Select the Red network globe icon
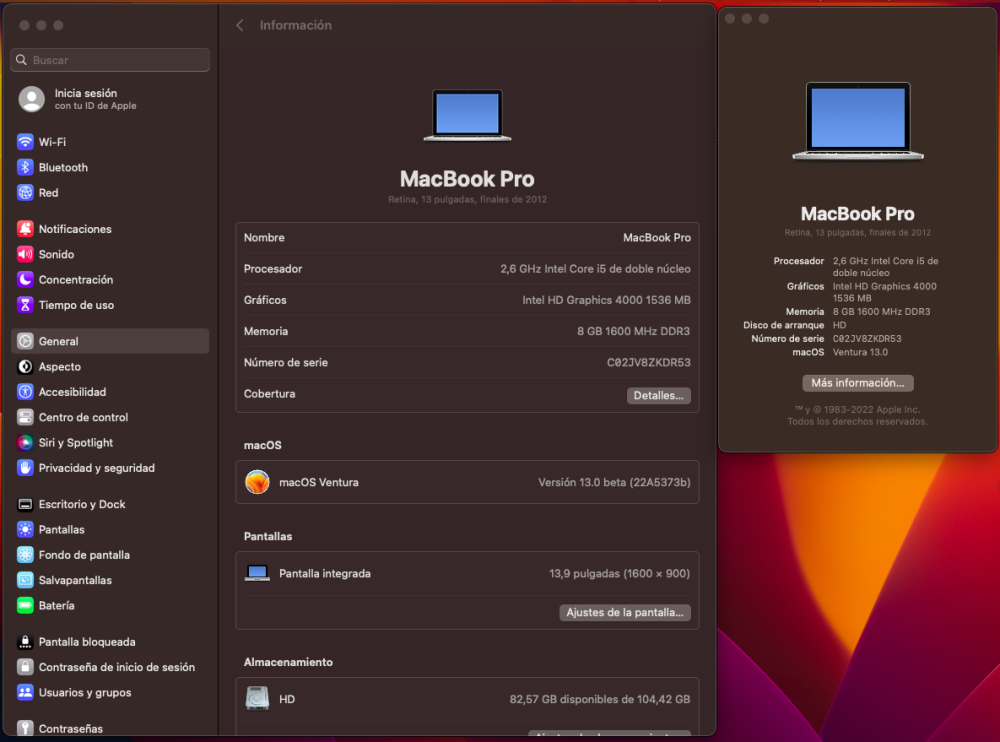This screenshot has width=1000, height=742. [x=25, y=193]
